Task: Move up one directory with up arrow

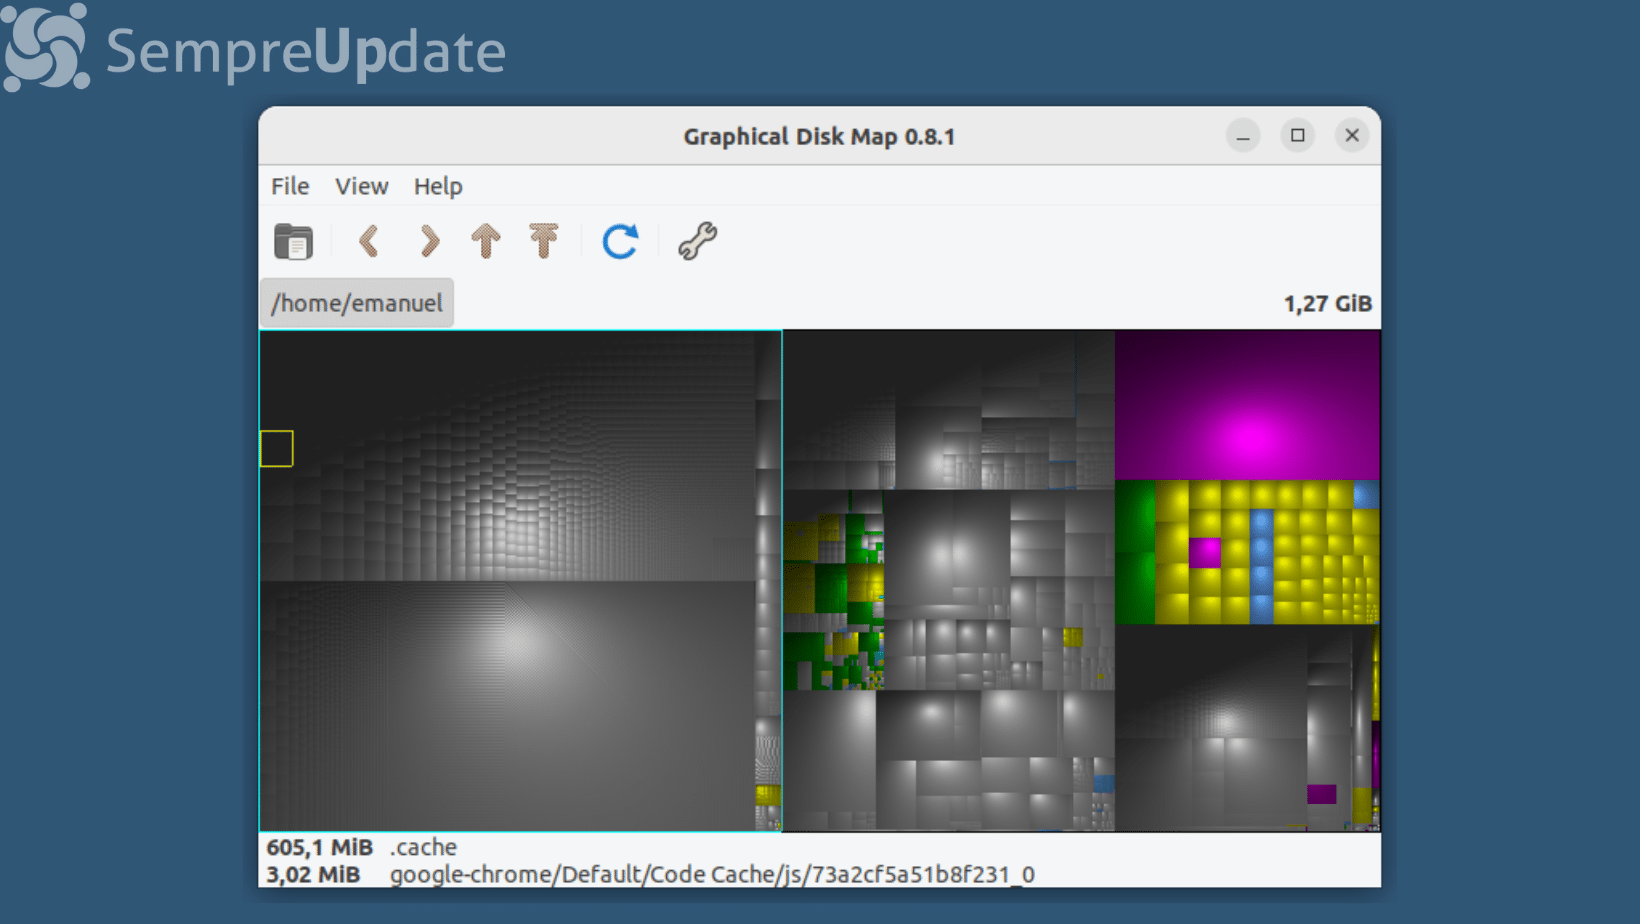Action: (486, 241)
